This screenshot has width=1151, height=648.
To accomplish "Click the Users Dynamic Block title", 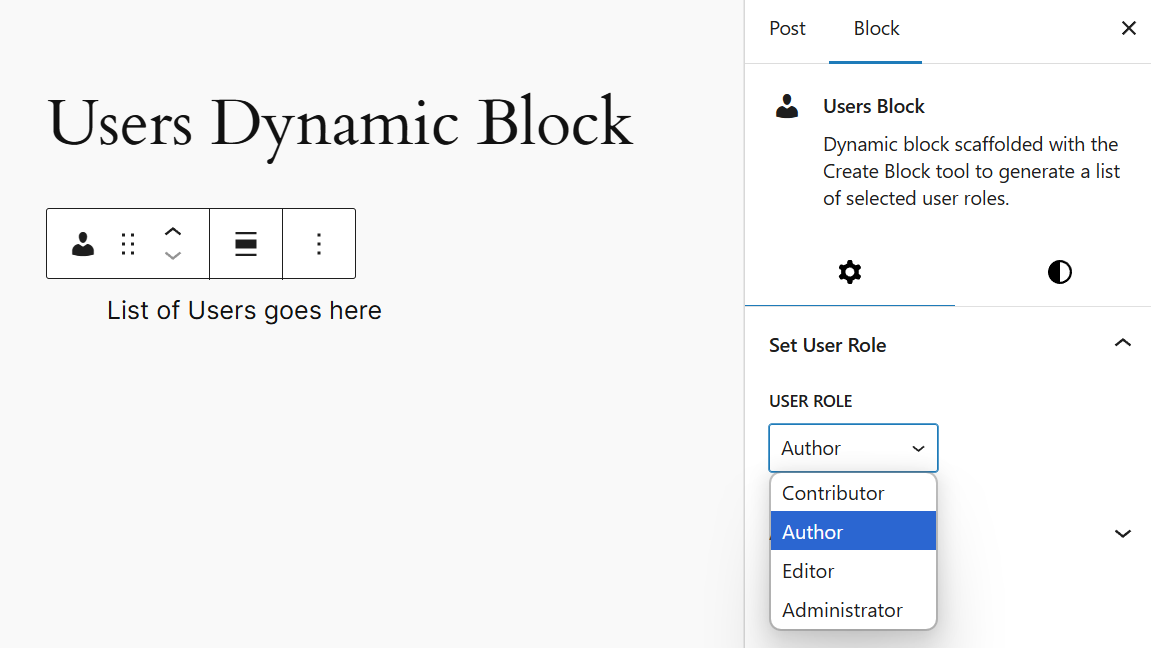I will pos(340,124).
